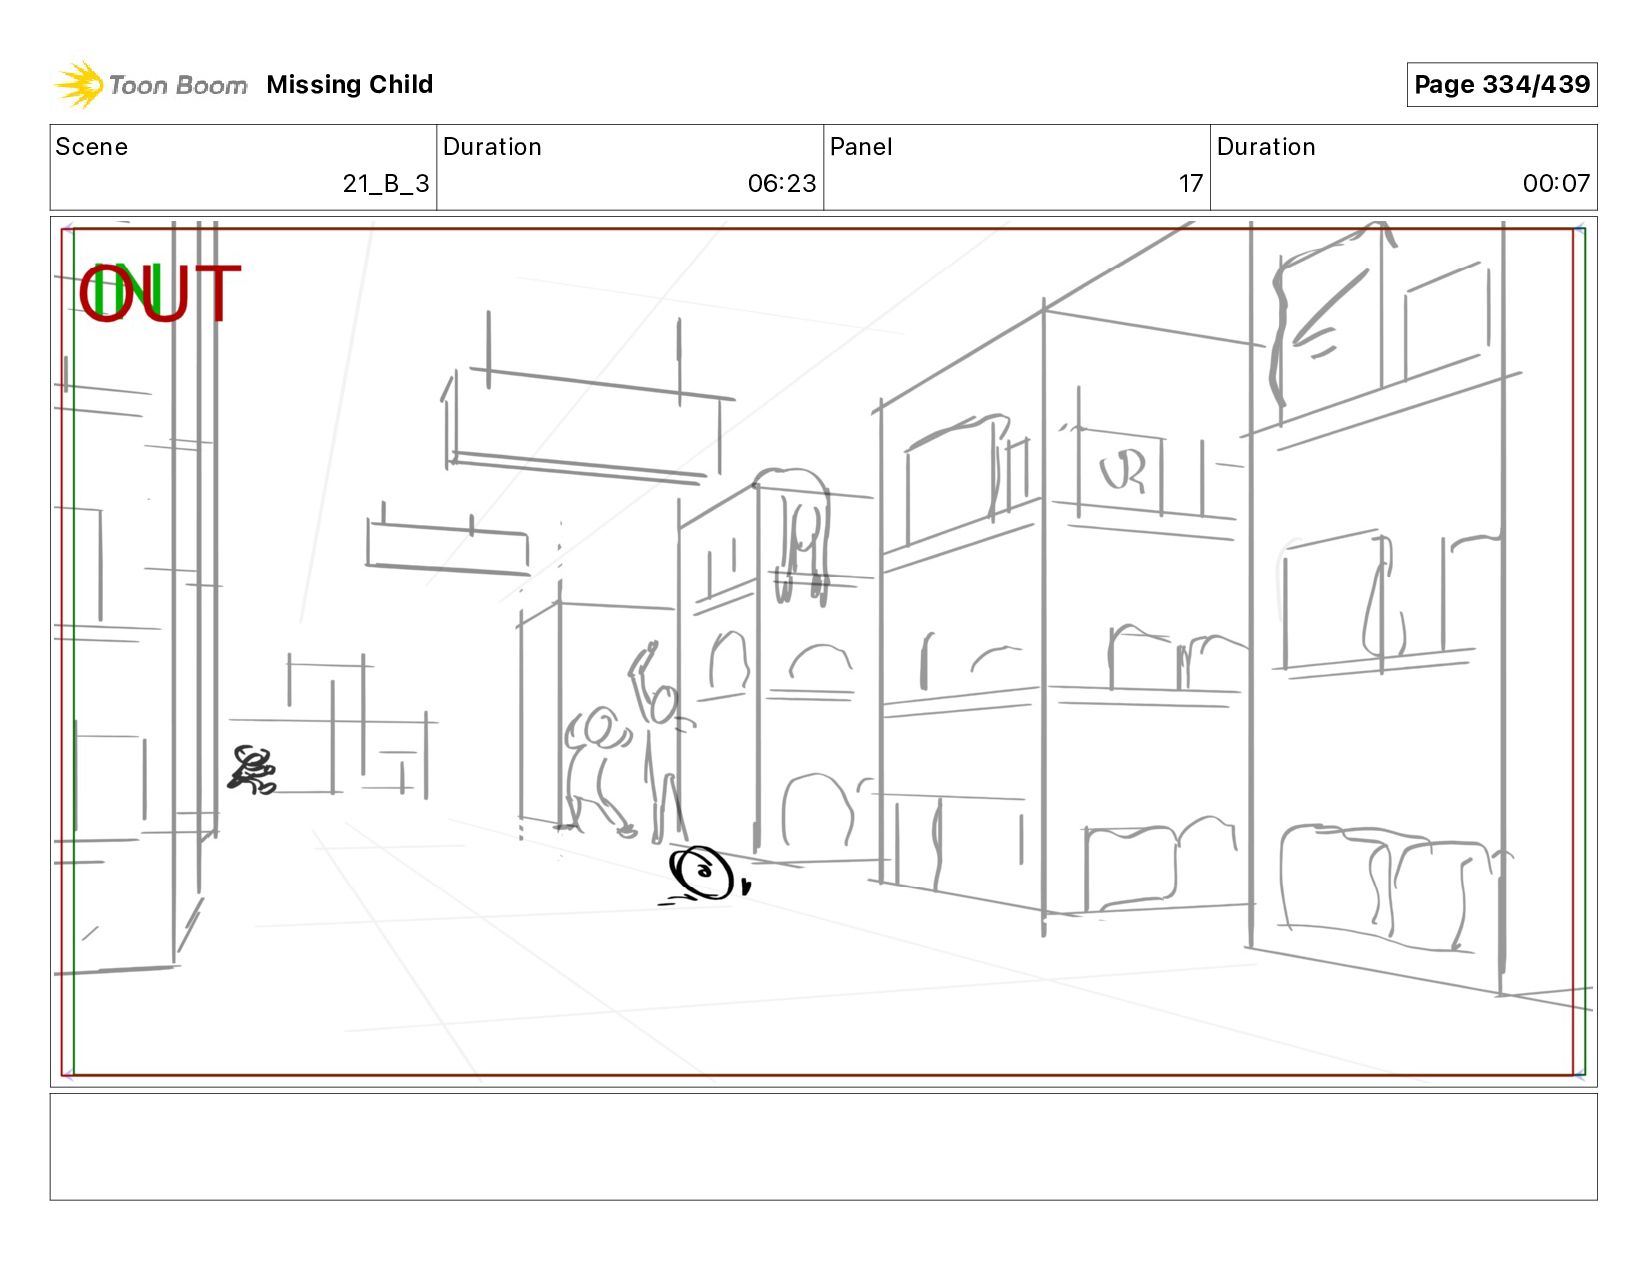Click the 'Panel' header label
1650x1275 pixels.
(x=861, y=147)
